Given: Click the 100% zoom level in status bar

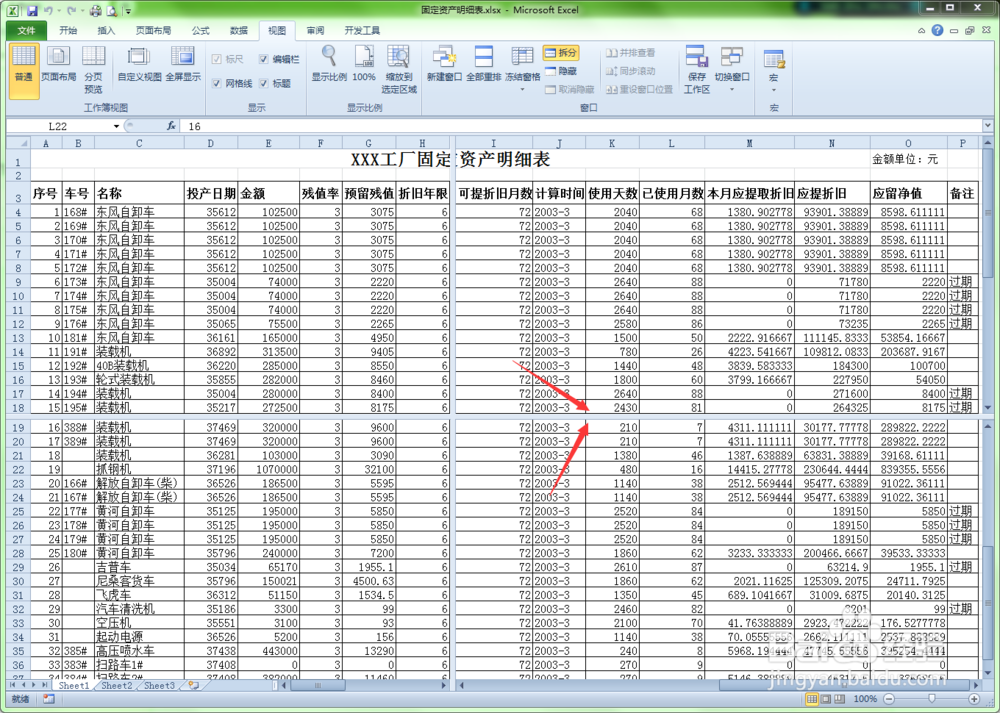Looking at the screenshot, I should pyautogui.click(x=865, y=699).
